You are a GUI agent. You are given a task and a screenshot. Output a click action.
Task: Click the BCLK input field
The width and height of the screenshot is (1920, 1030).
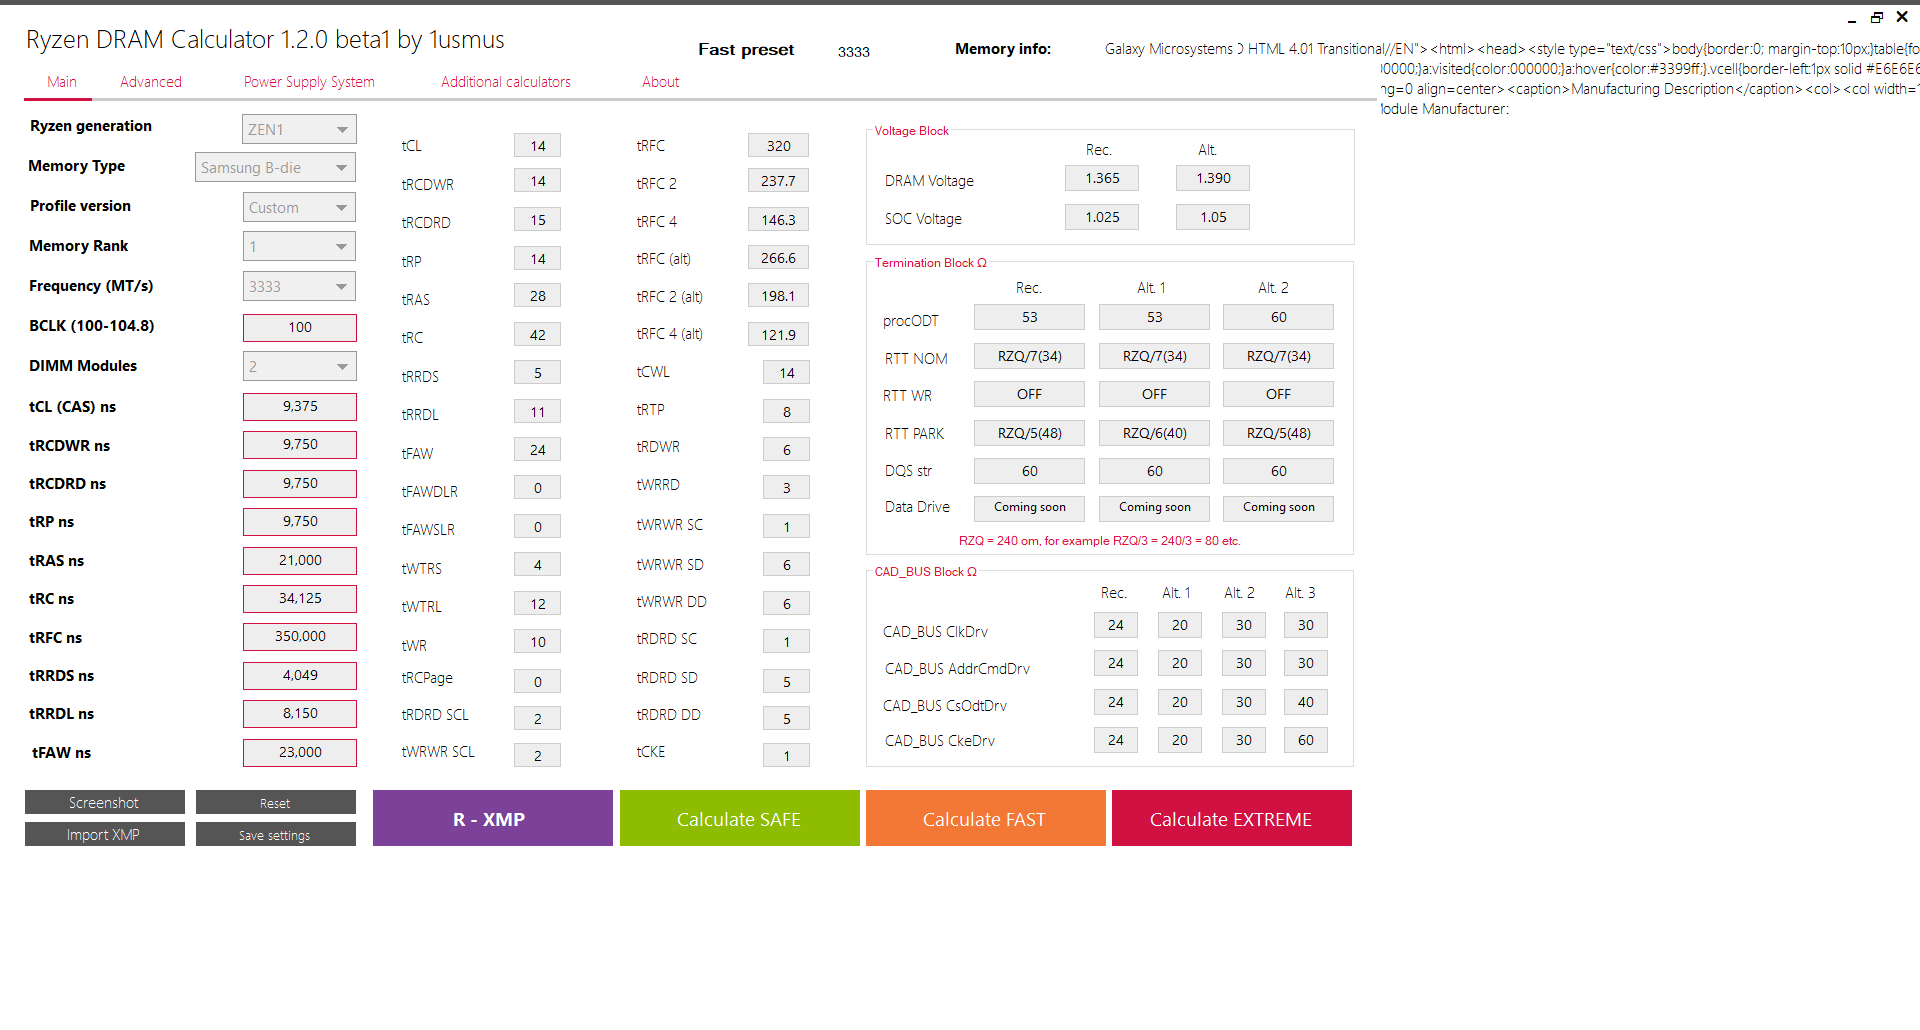300,328
